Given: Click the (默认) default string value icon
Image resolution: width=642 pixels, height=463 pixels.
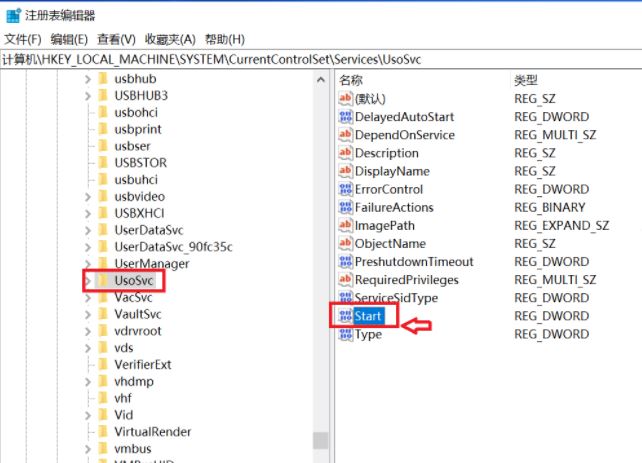Looking at the screenshot, I should 345,98.
